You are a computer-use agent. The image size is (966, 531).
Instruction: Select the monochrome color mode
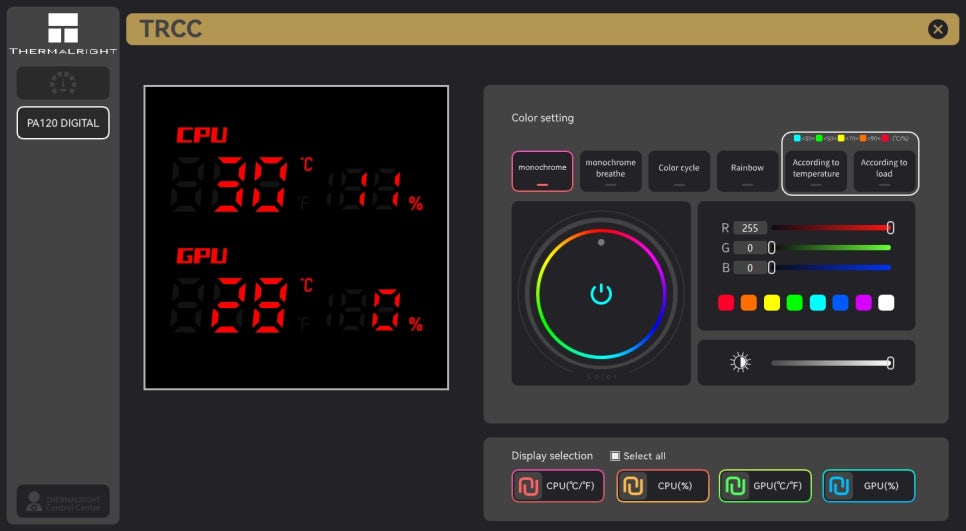click(542, 171)
